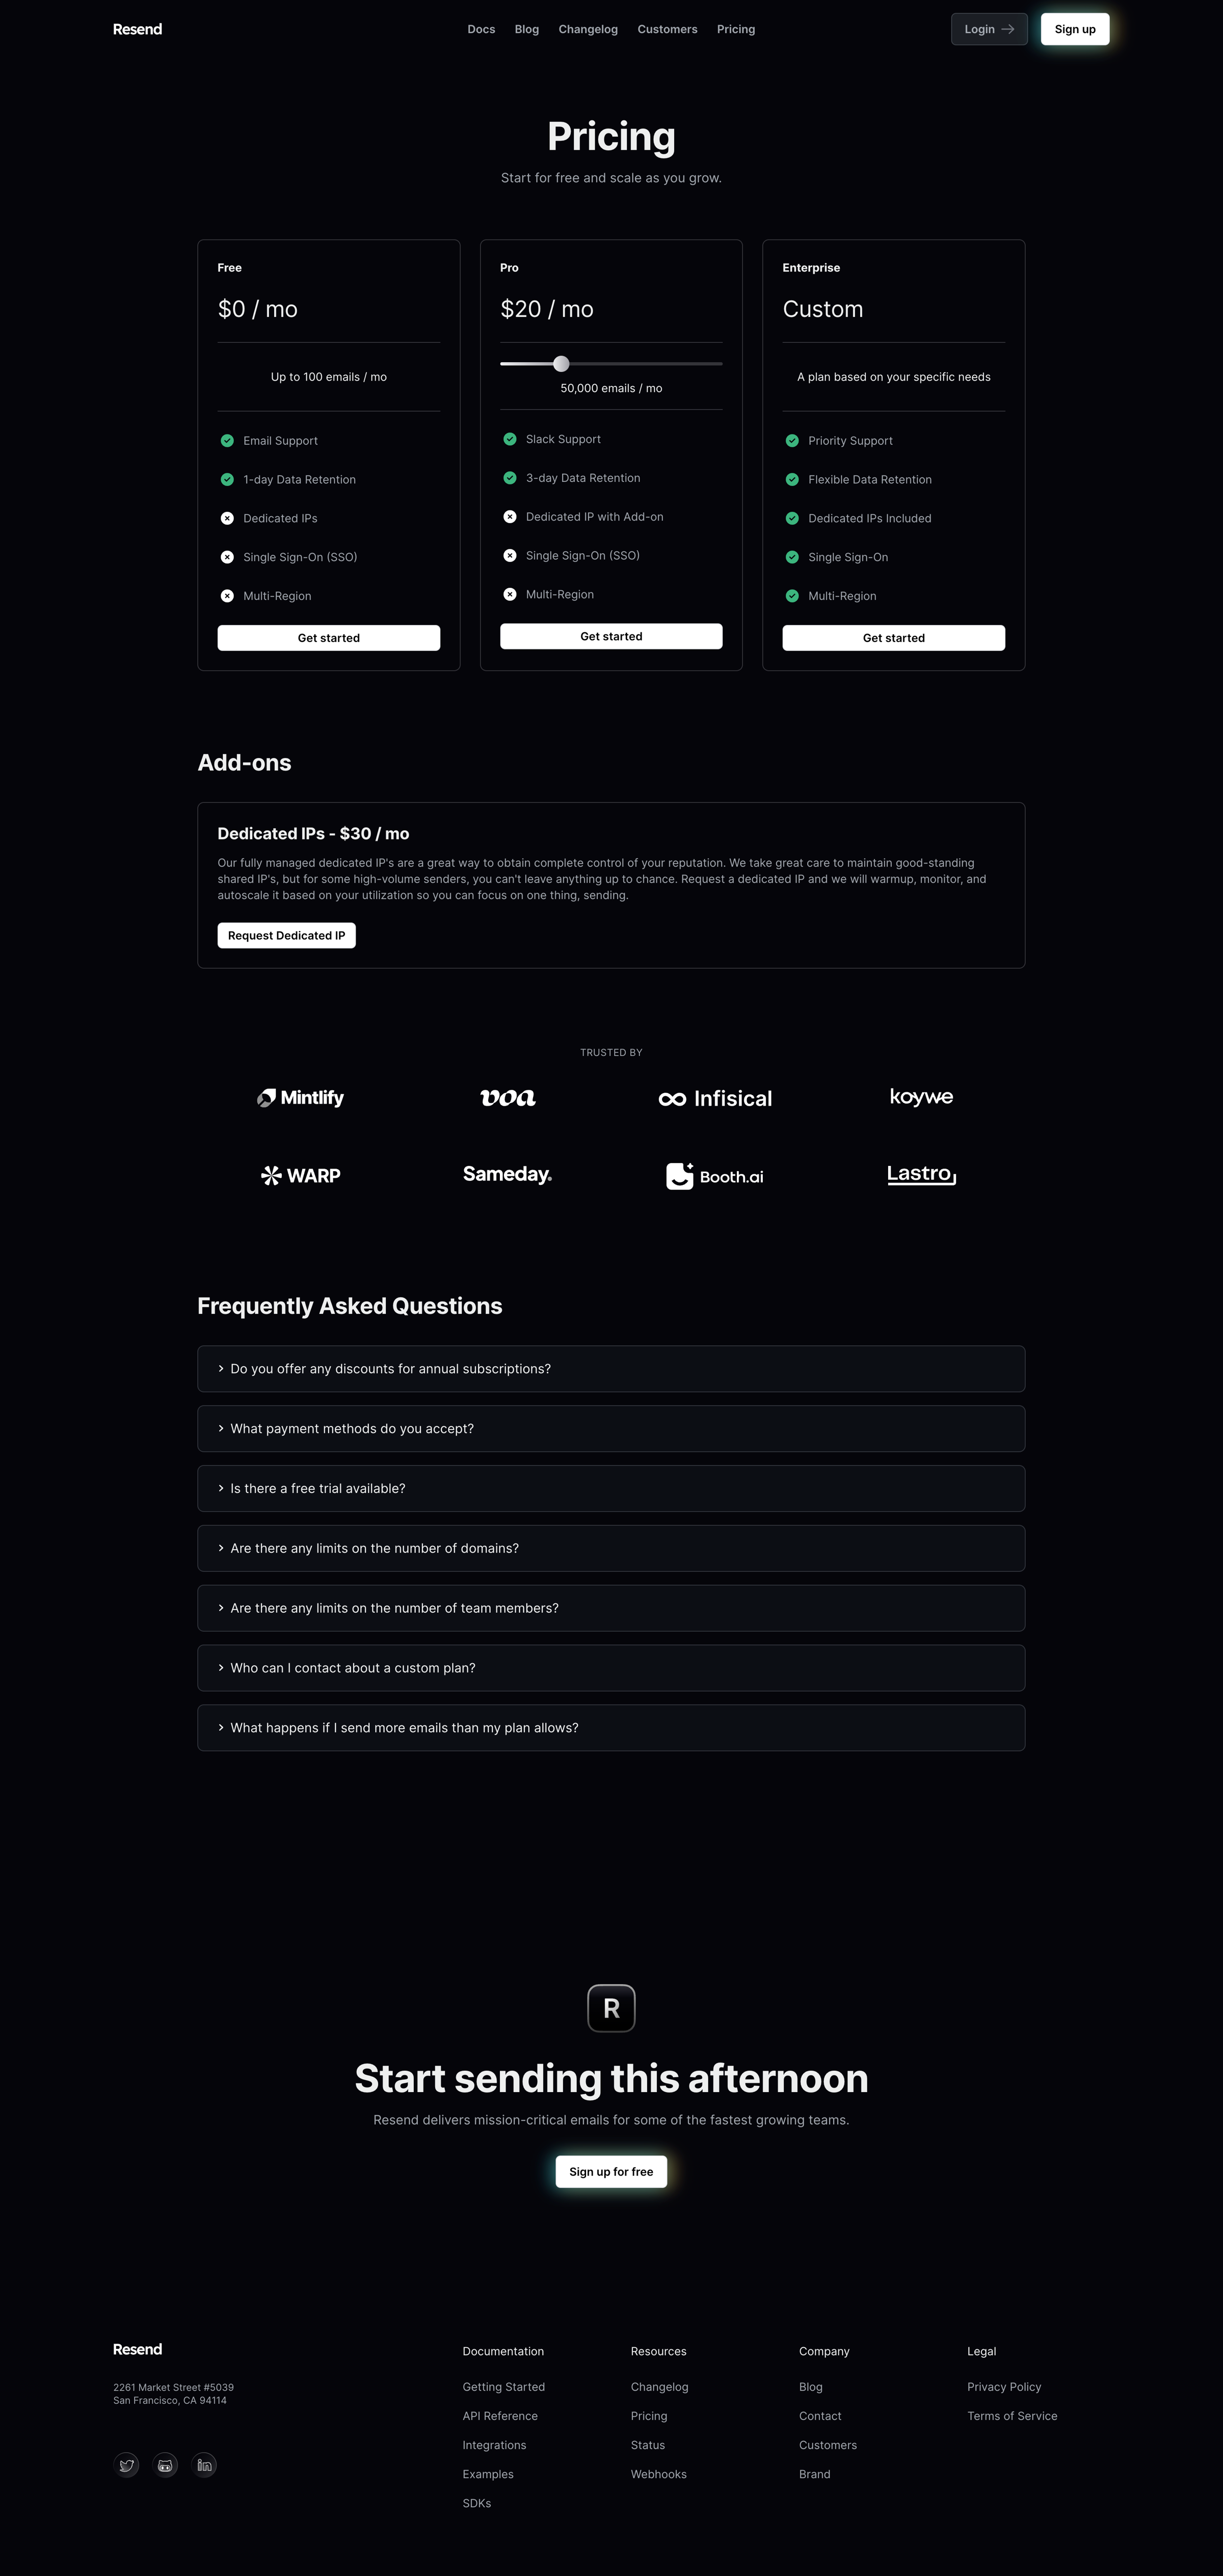
Task: Open the GitHub icon in the footer
Action: 166,2465
